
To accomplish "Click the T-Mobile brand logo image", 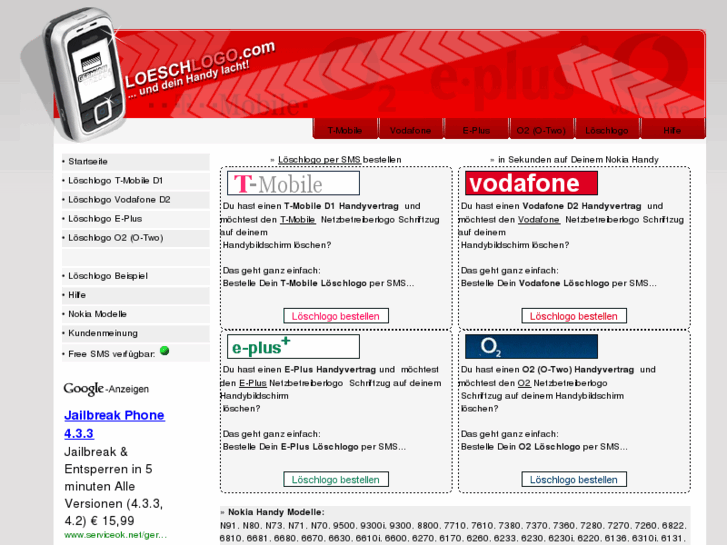I will click(293, 183).
